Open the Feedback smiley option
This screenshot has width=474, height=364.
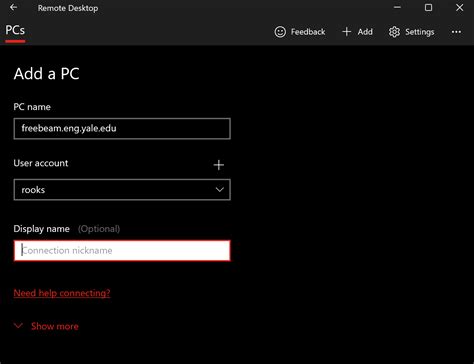click(x=299, y=32)
